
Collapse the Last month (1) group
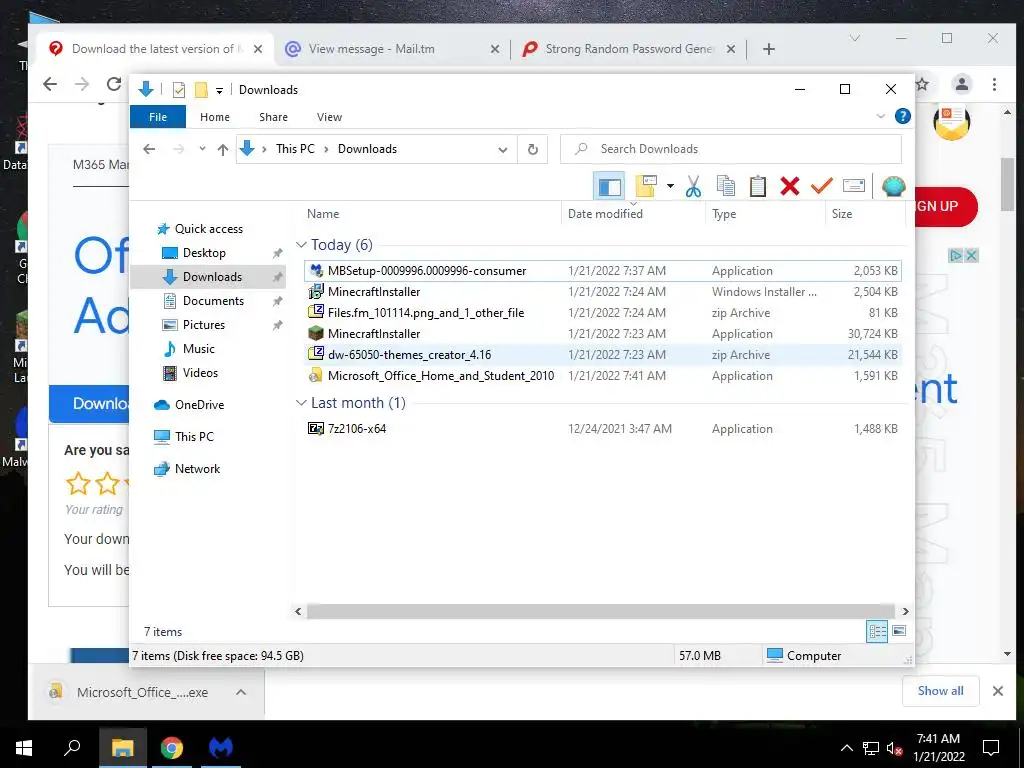(301, 403)
